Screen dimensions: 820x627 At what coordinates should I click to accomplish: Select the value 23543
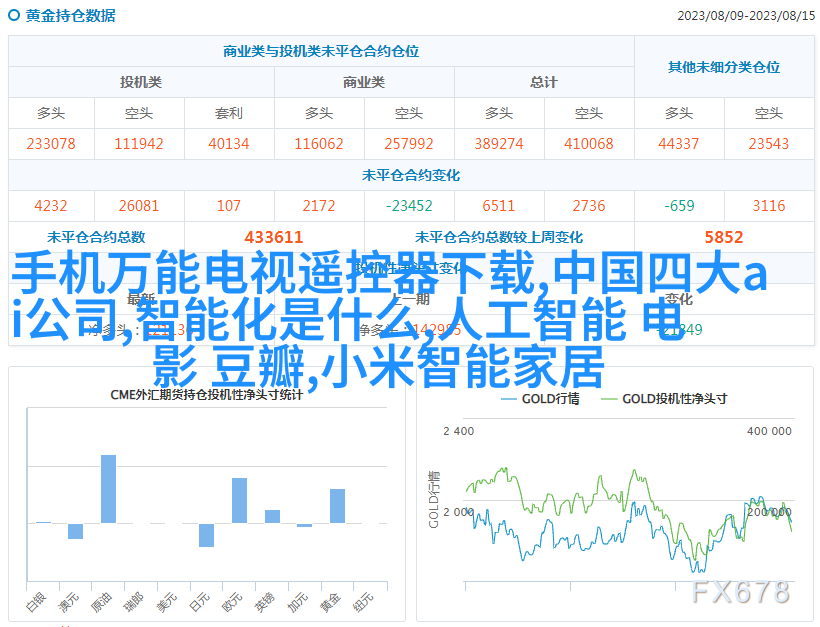pyautogui.click(x=769, y=144)
